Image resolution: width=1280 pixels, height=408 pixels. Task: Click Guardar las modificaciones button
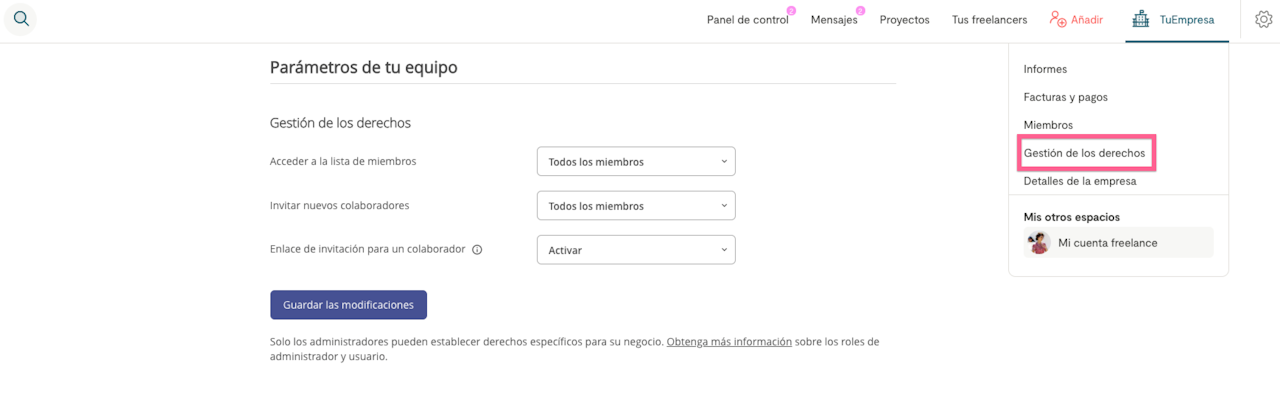point(348,305)
